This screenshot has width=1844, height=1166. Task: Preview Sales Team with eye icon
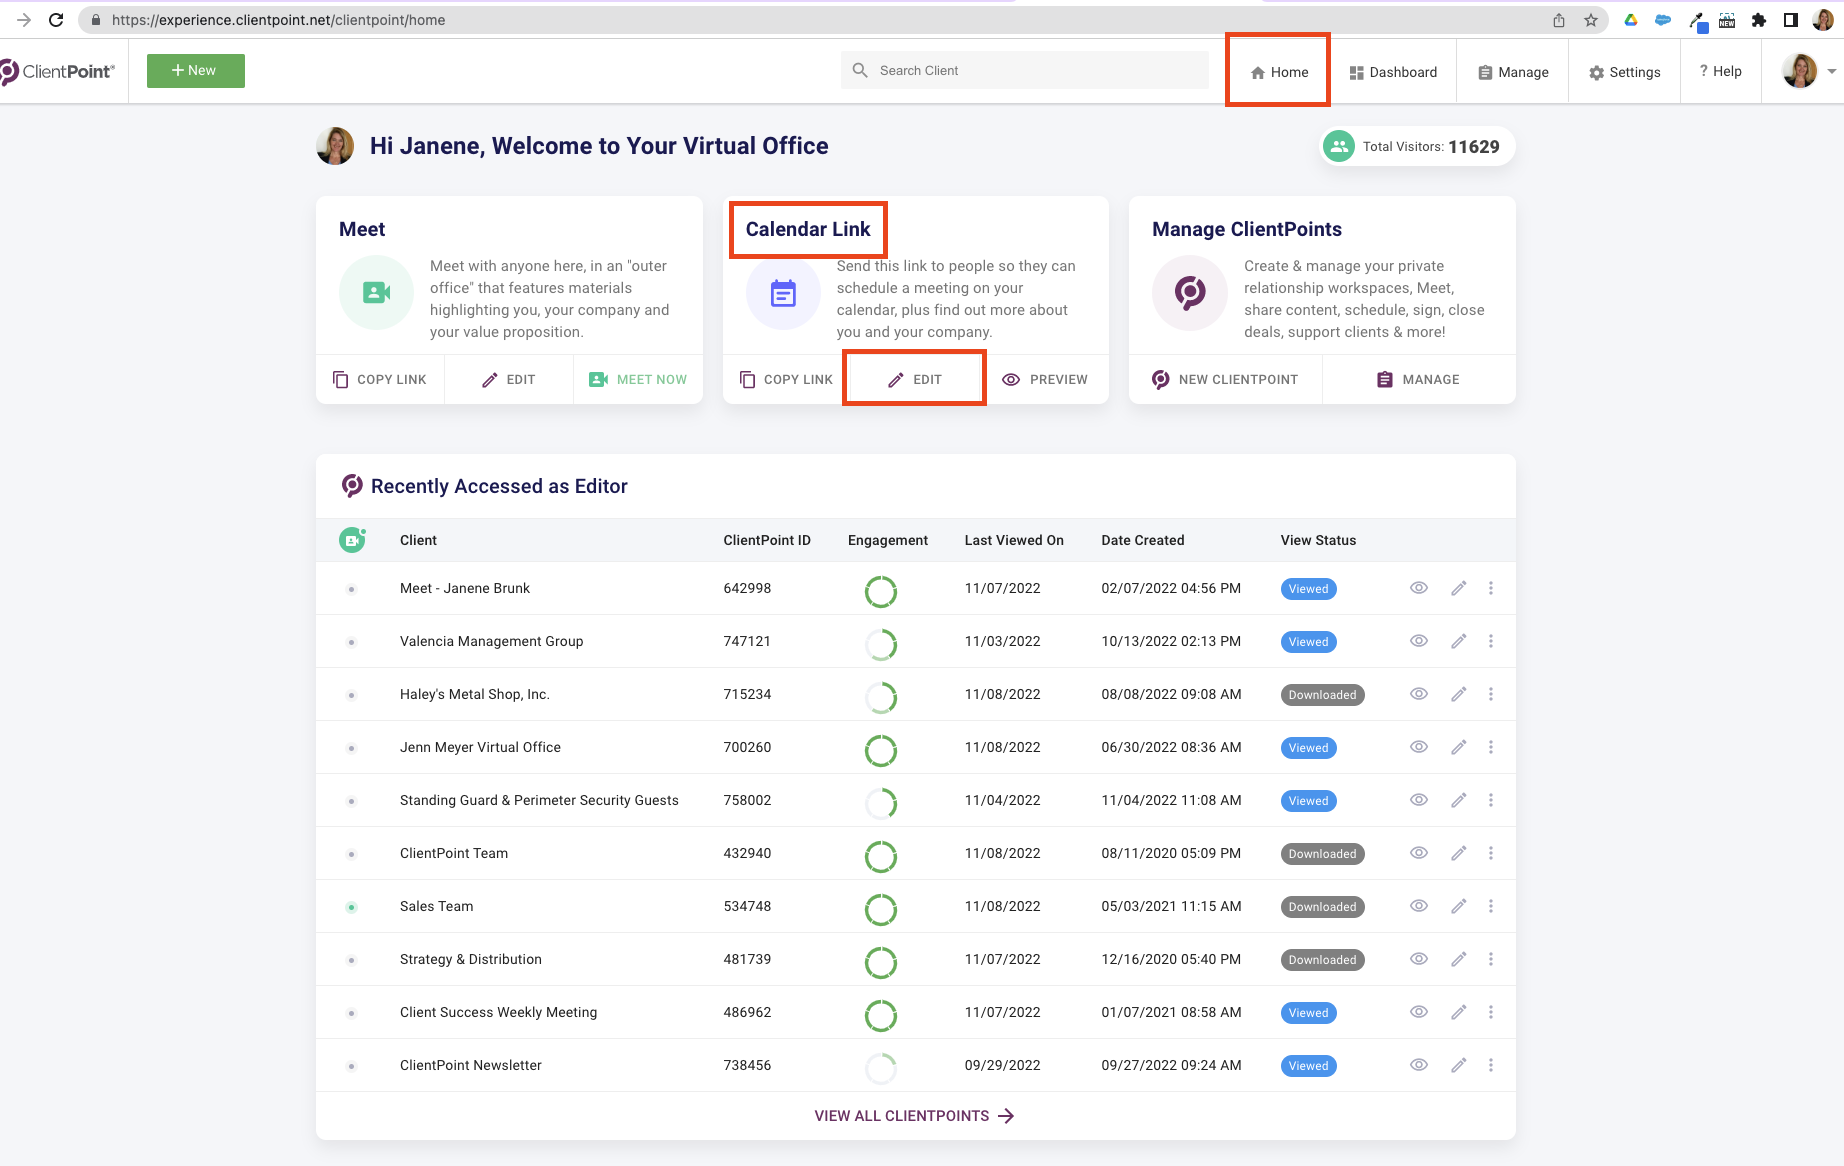1419,906
